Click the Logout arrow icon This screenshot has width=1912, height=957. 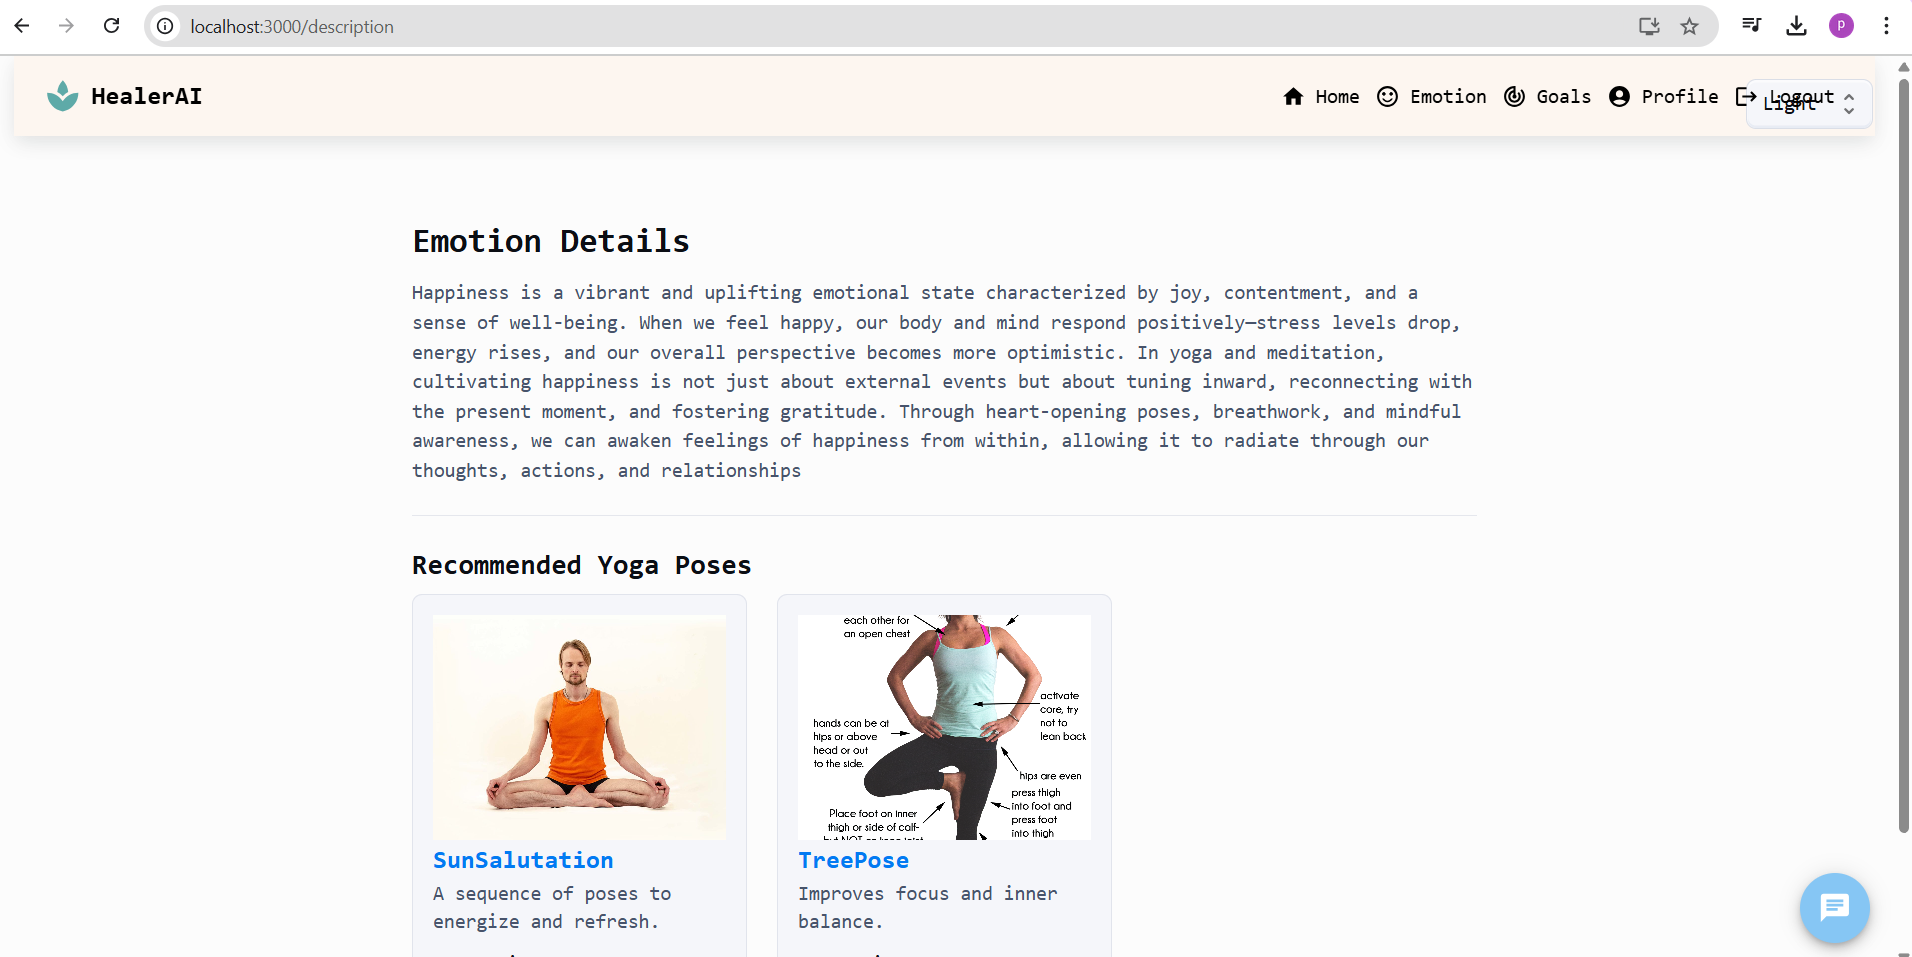pos(1746,96)
